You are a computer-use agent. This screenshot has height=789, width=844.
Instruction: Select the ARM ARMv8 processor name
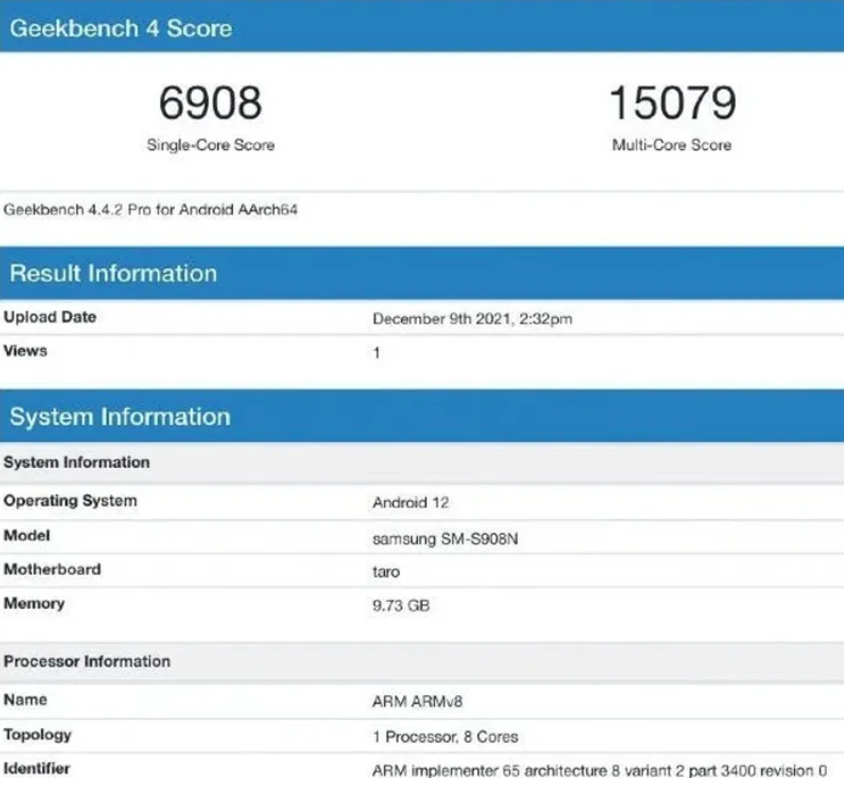pos(417,702)
